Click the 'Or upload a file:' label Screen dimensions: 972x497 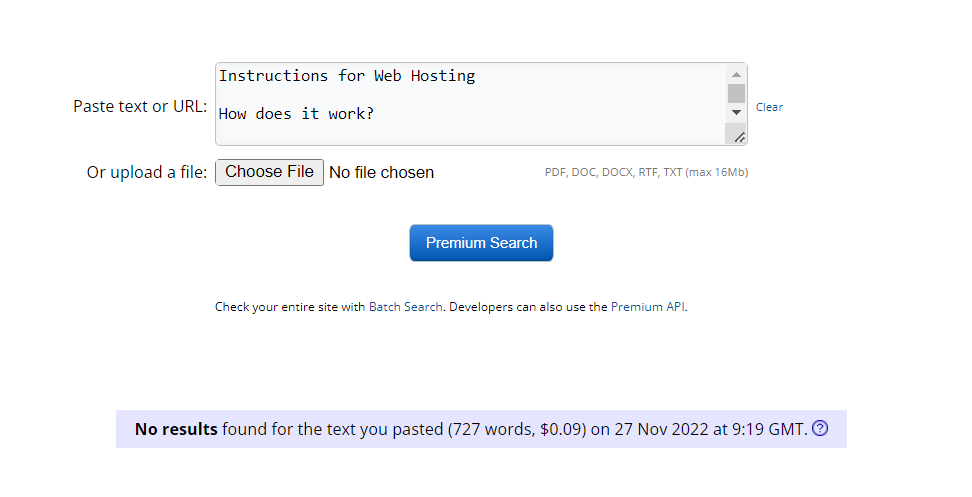tap(147, 173)
